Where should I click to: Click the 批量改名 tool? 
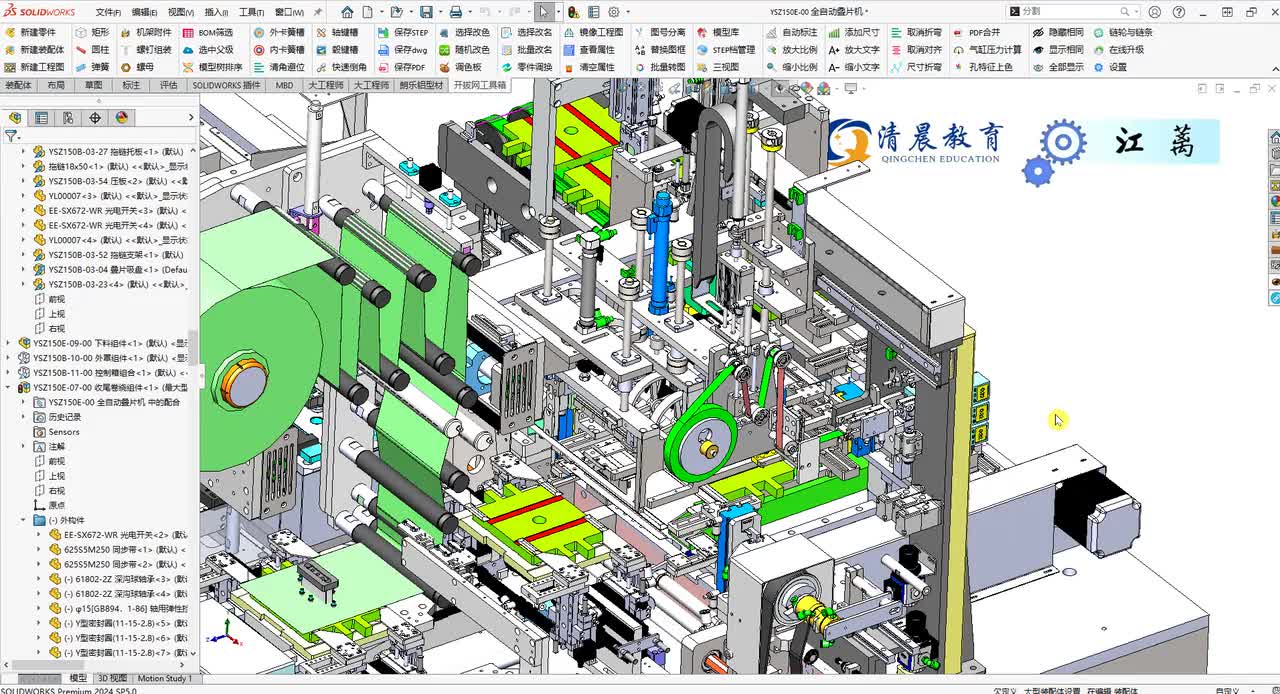tap(525, 49)
